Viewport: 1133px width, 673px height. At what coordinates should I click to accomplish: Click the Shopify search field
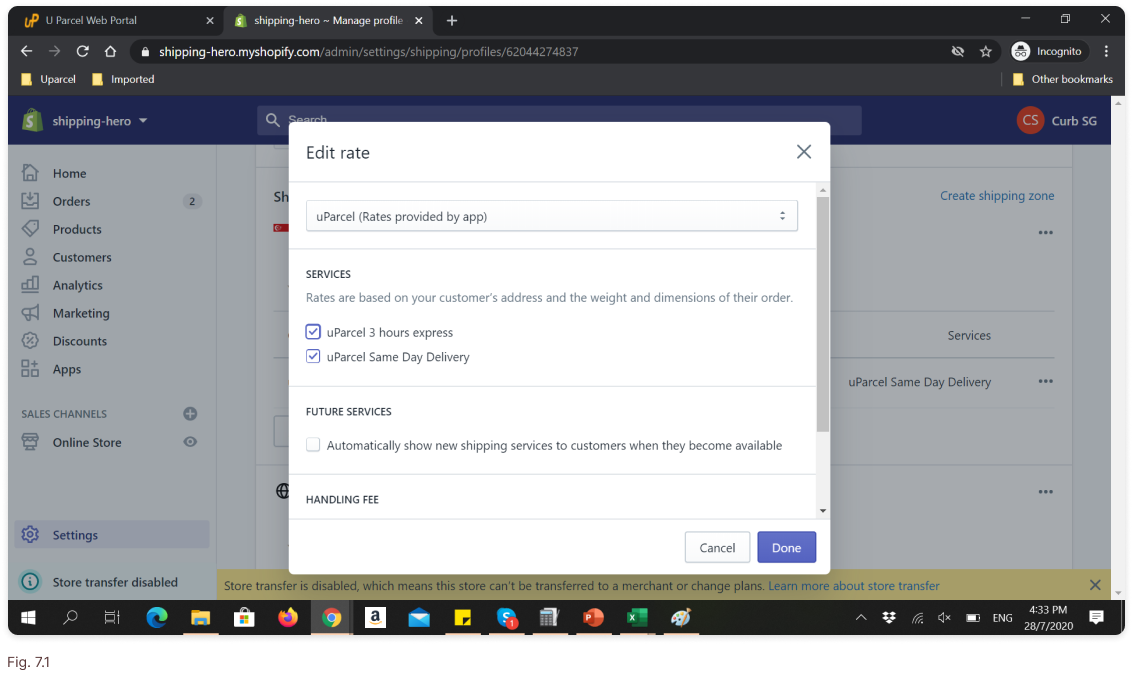click(559, 120)
